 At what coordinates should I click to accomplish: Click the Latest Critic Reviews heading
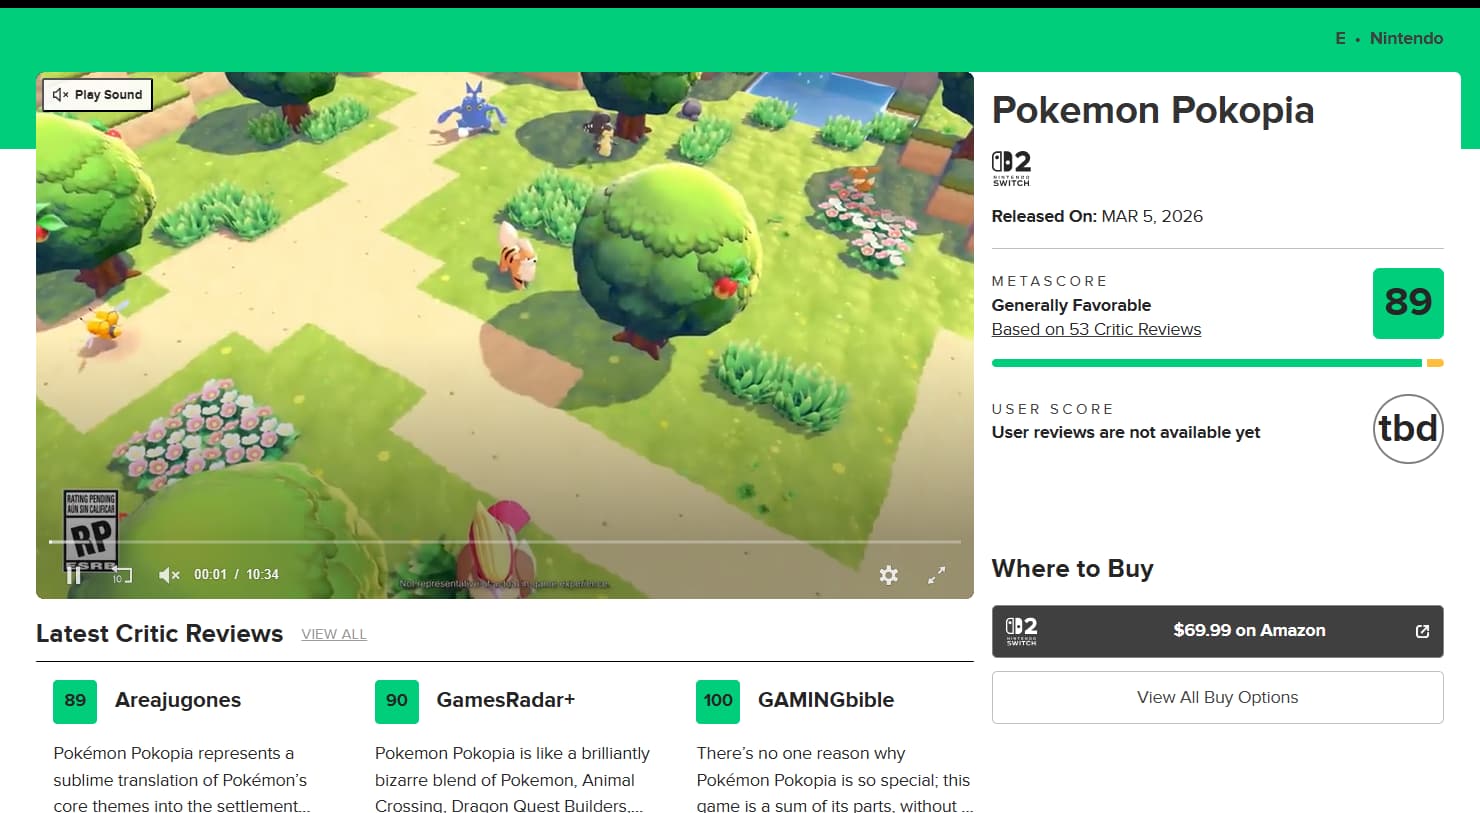pos(160,634)
